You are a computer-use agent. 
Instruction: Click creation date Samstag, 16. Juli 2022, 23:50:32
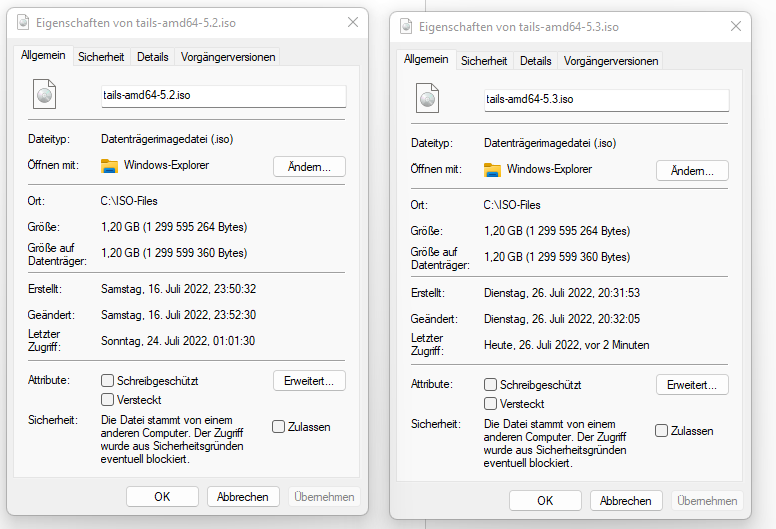pos(179,289)
